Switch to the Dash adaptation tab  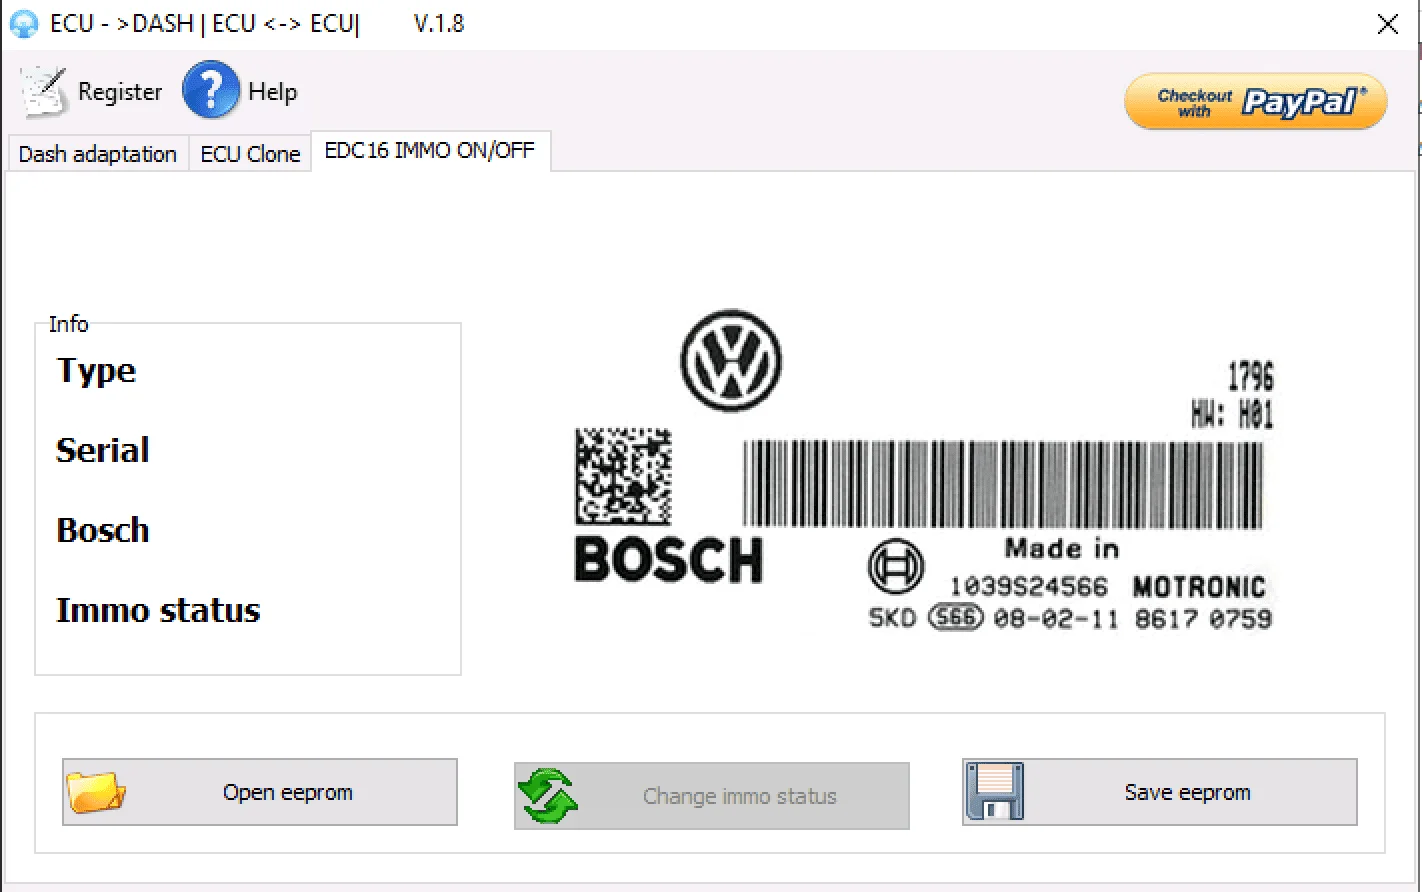98,154
